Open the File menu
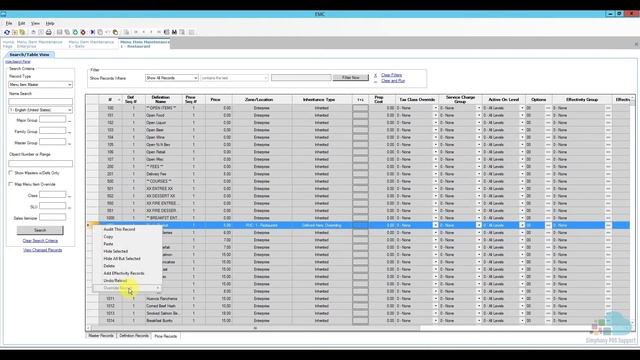The image size is (640, 360). 9,24
